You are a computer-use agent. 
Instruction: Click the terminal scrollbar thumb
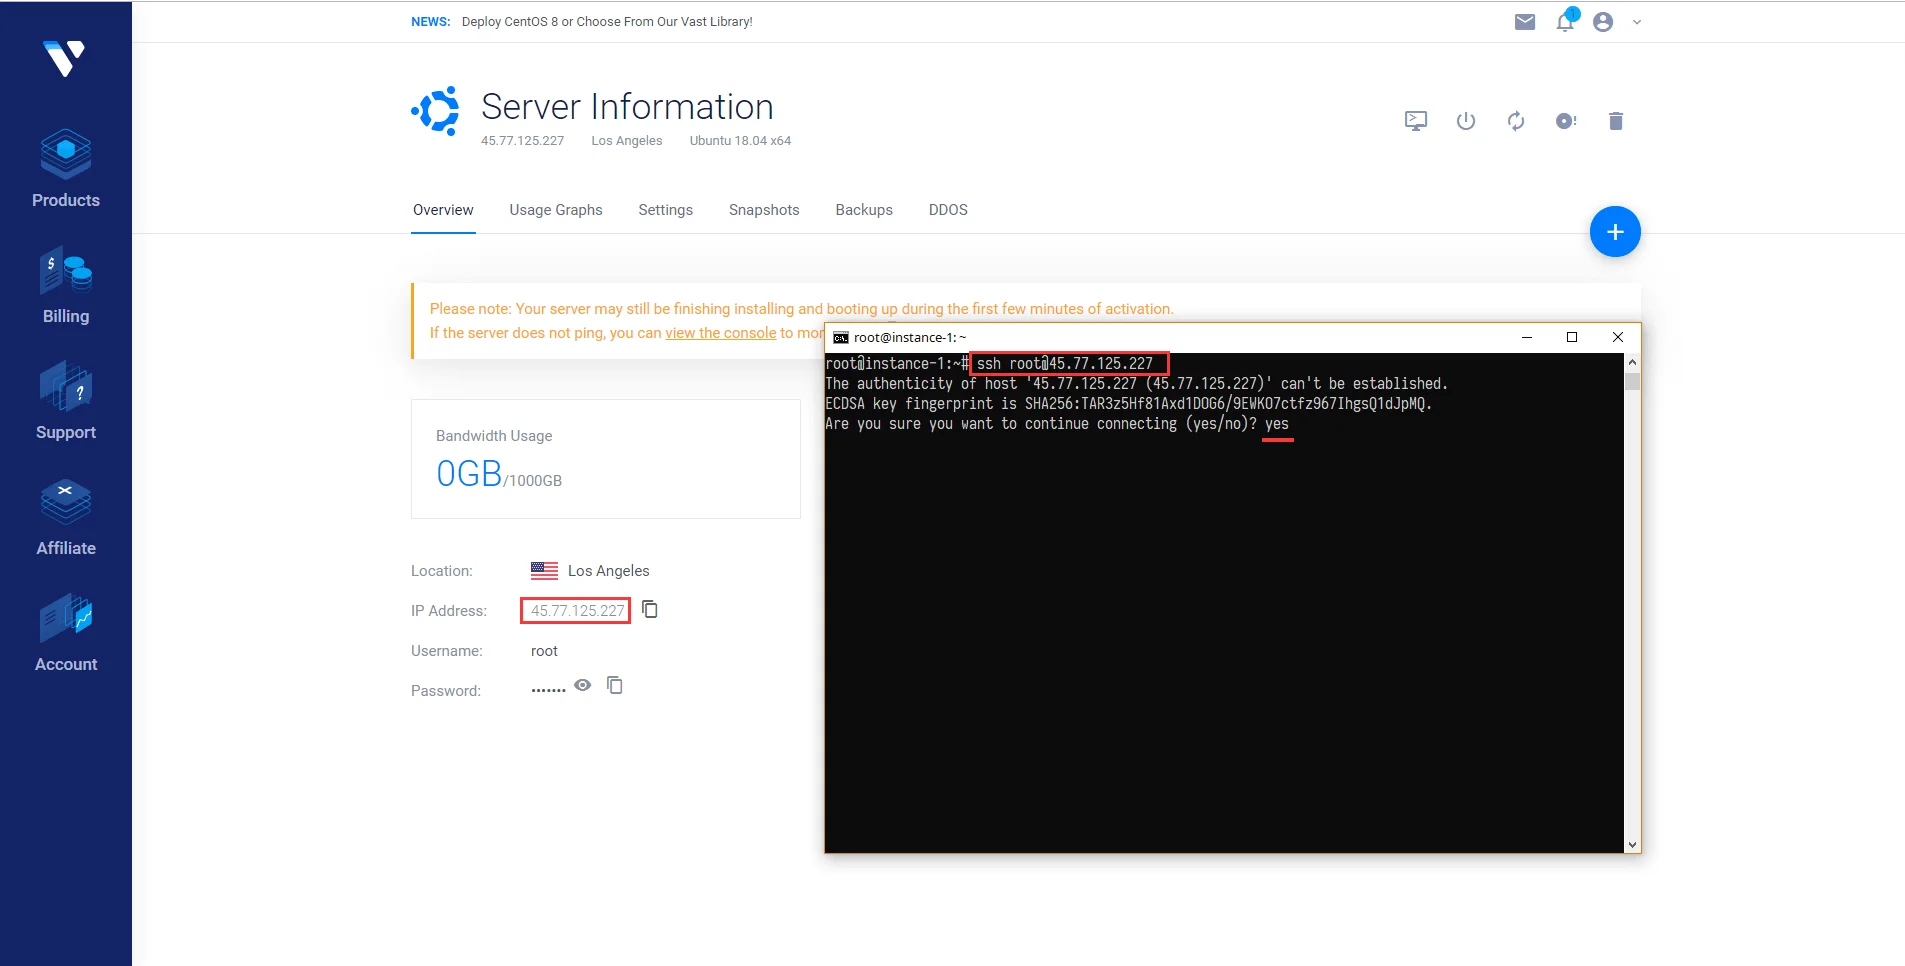[x=1632, y=381]
